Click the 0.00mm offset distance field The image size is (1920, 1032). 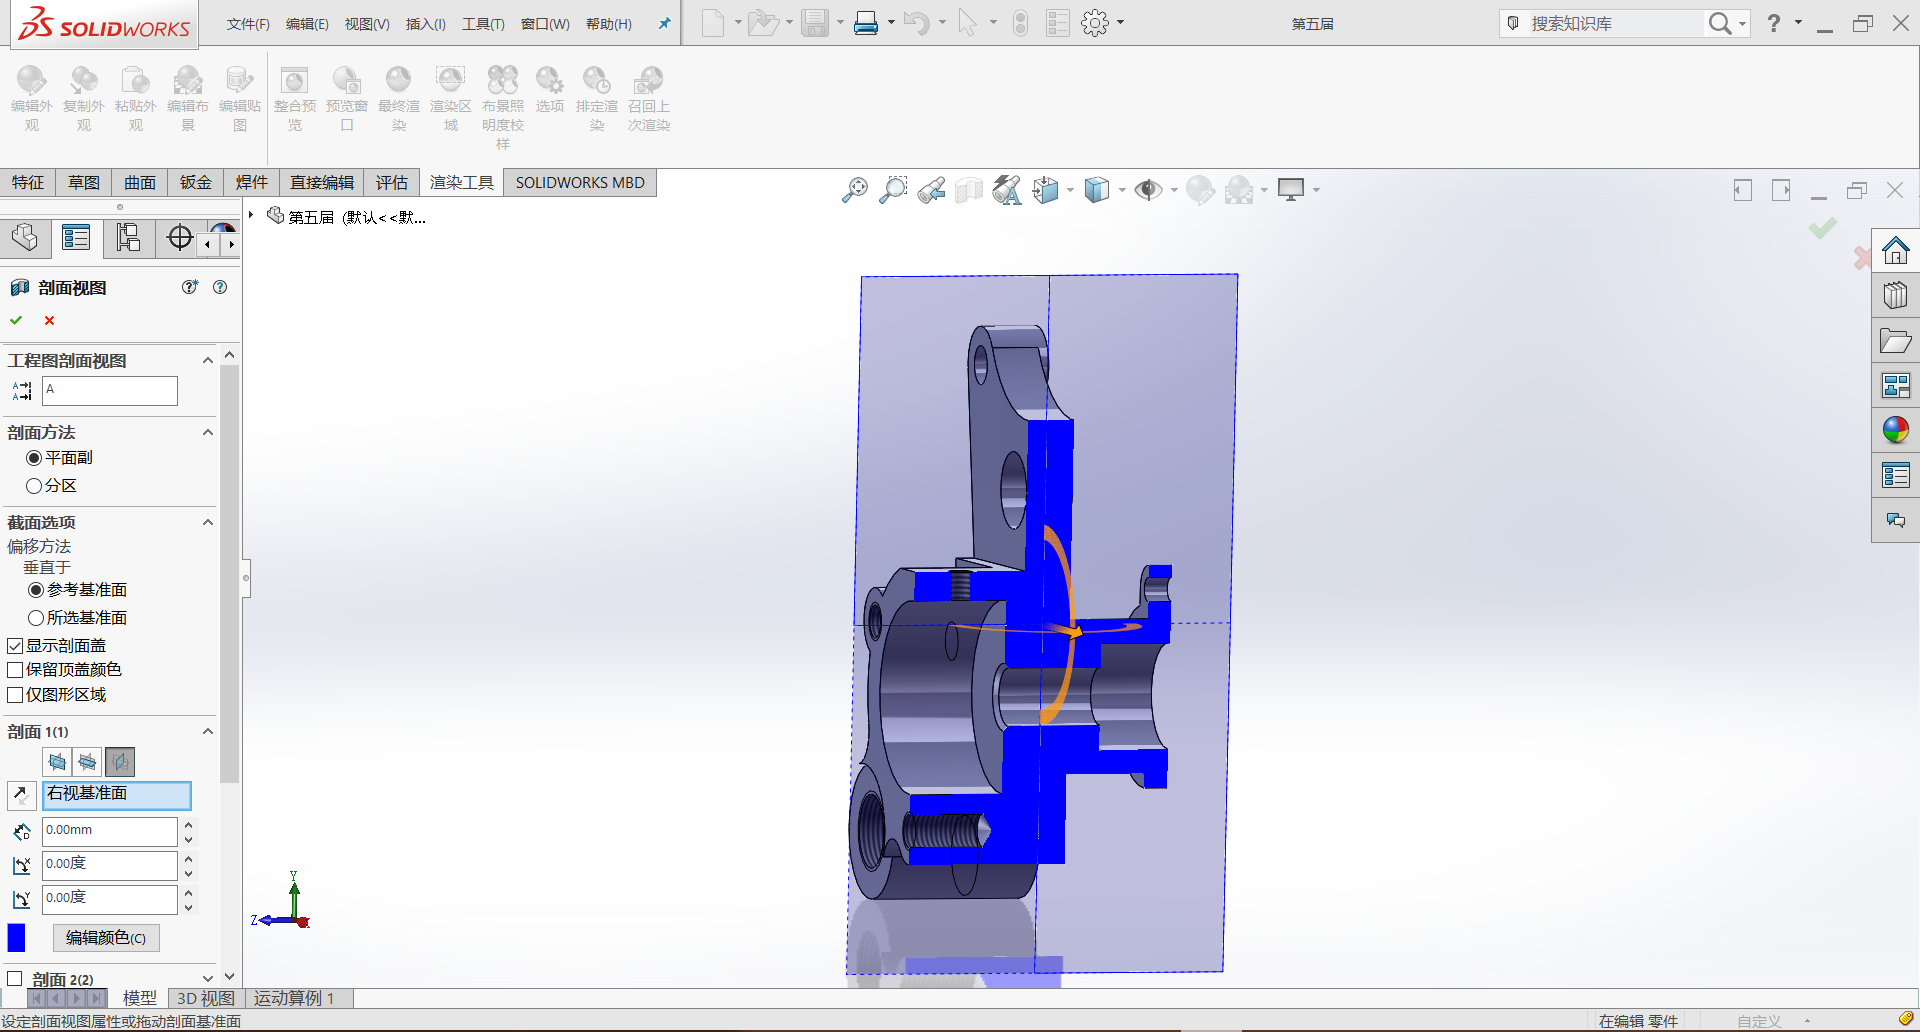pos(110,831)
